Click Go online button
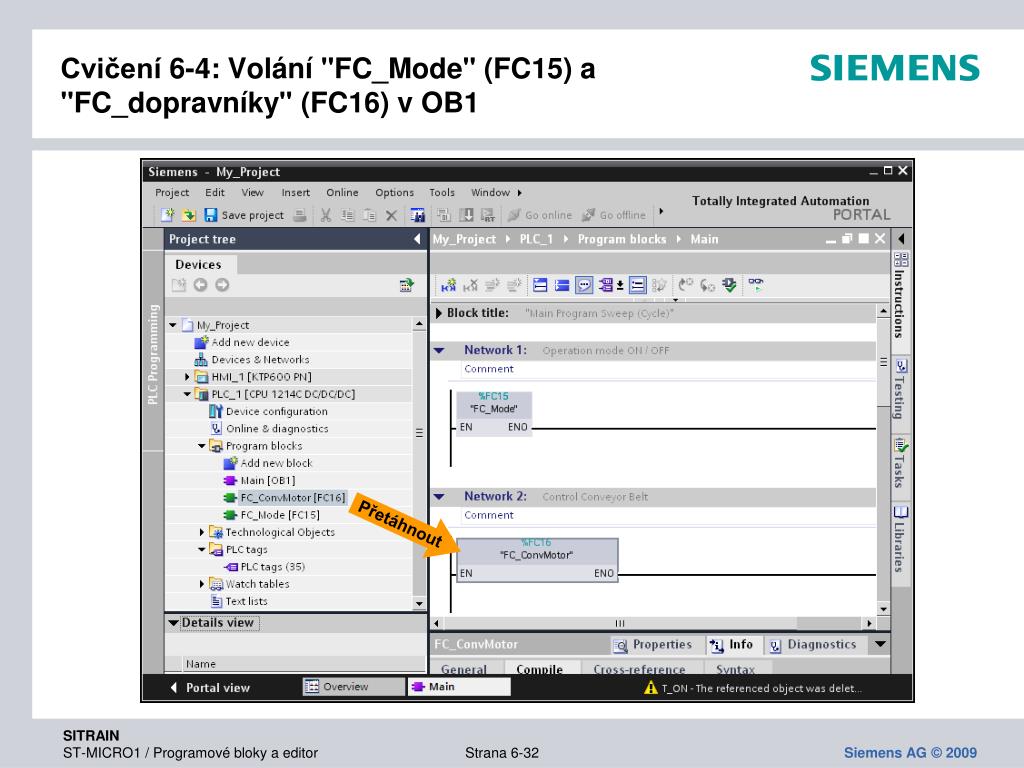Screen dimensions: 1024x768 point(540,215)
